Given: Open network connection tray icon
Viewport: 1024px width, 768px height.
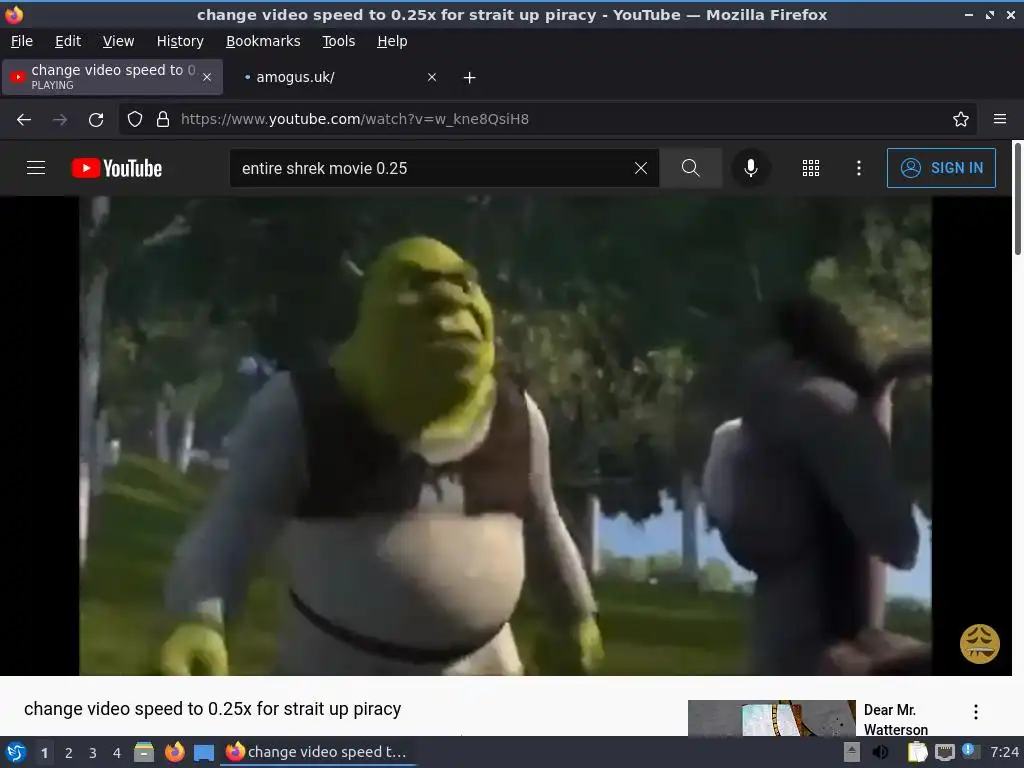Looking at the screenshot, I should pyautogui.click(x=944, y=753).
